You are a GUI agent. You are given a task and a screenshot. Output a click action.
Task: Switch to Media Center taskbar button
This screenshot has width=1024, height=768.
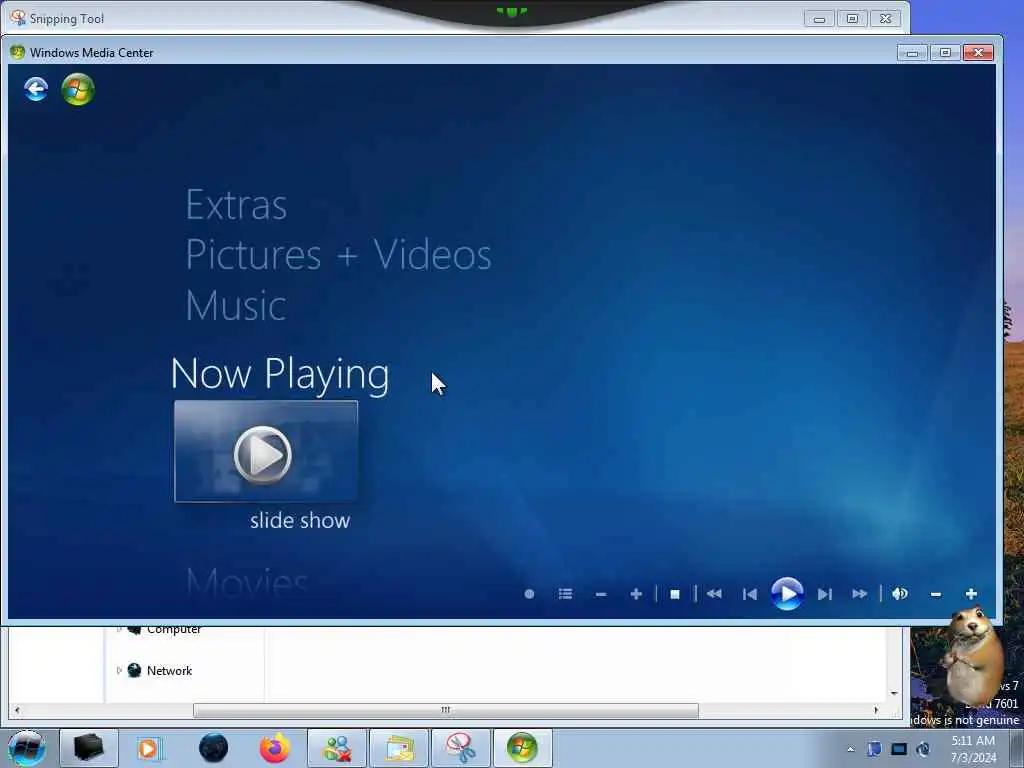tap(522, 748)
